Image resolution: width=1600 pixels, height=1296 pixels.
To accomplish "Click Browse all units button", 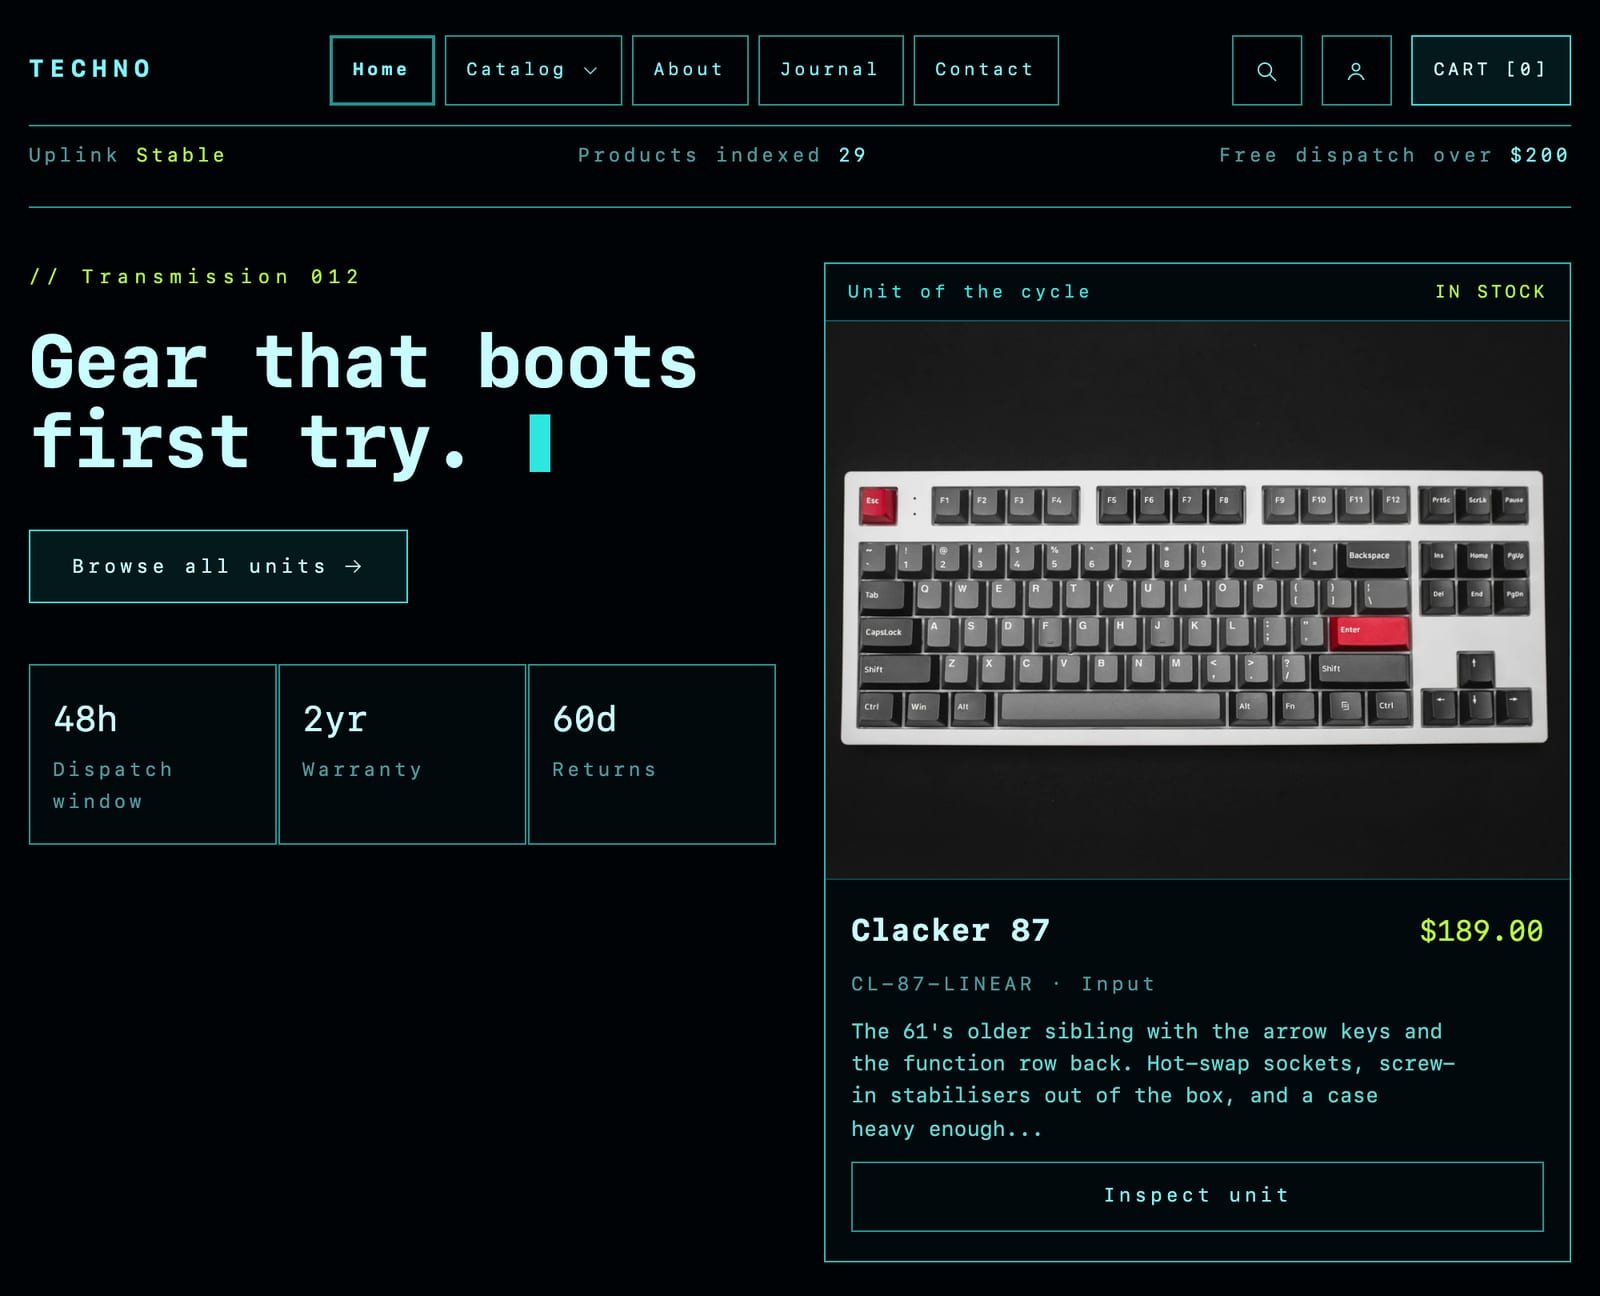I will coord(218,566).
